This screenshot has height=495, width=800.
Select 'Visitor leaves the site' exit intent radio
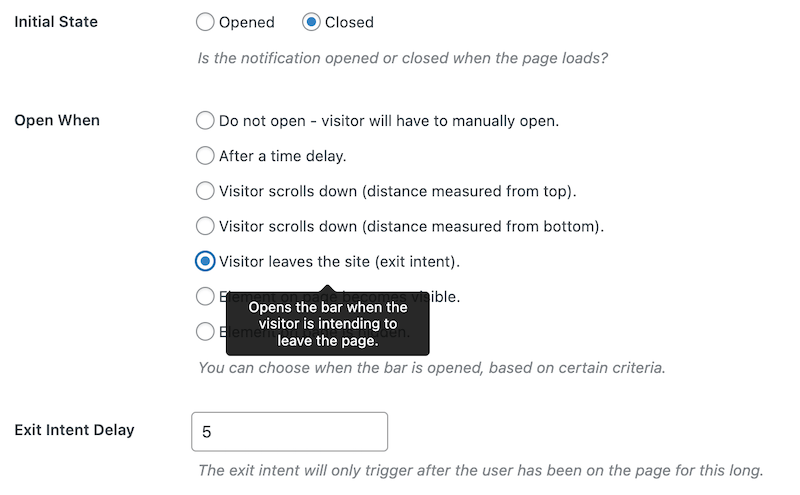[x=205, y=261]
